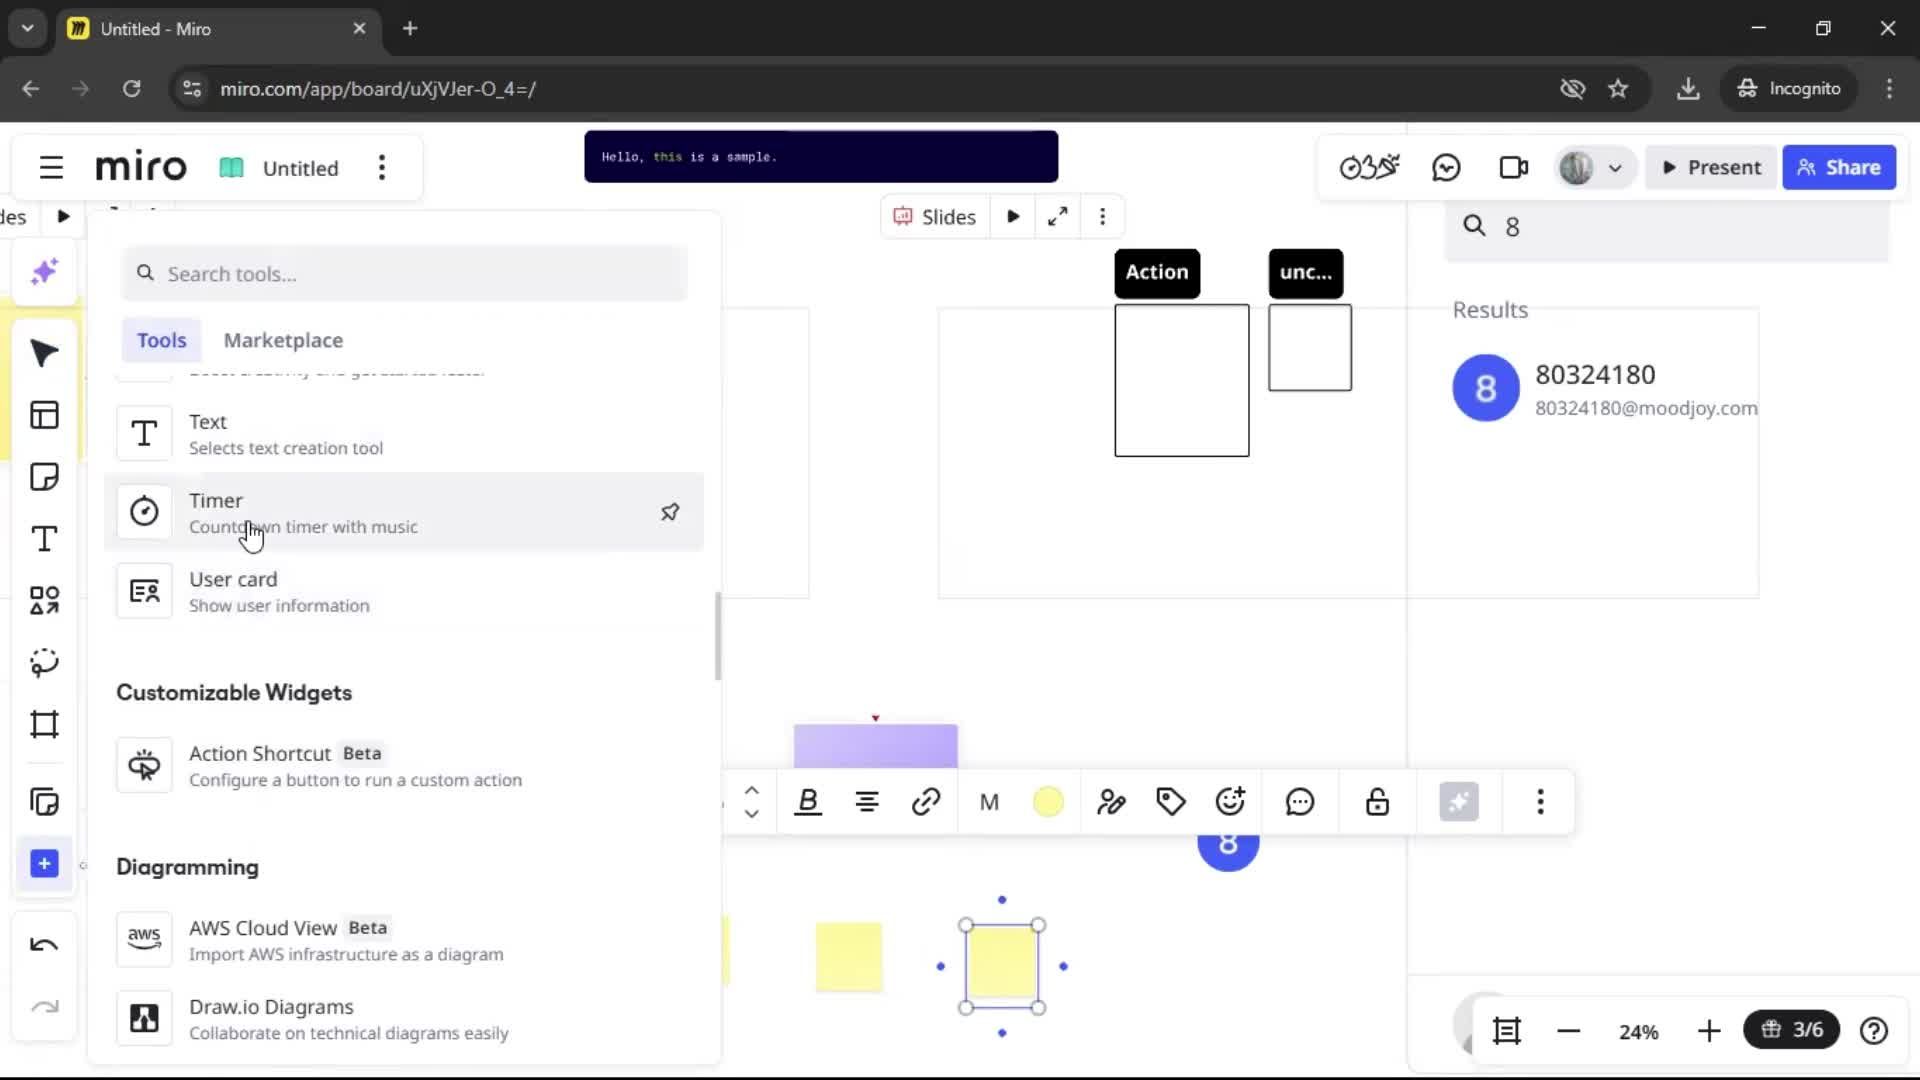Screen dimensions: 1920x1080
Task: Toggle bold formatting on sticky note
Action: pyautogui.click(x=808, y=802)
